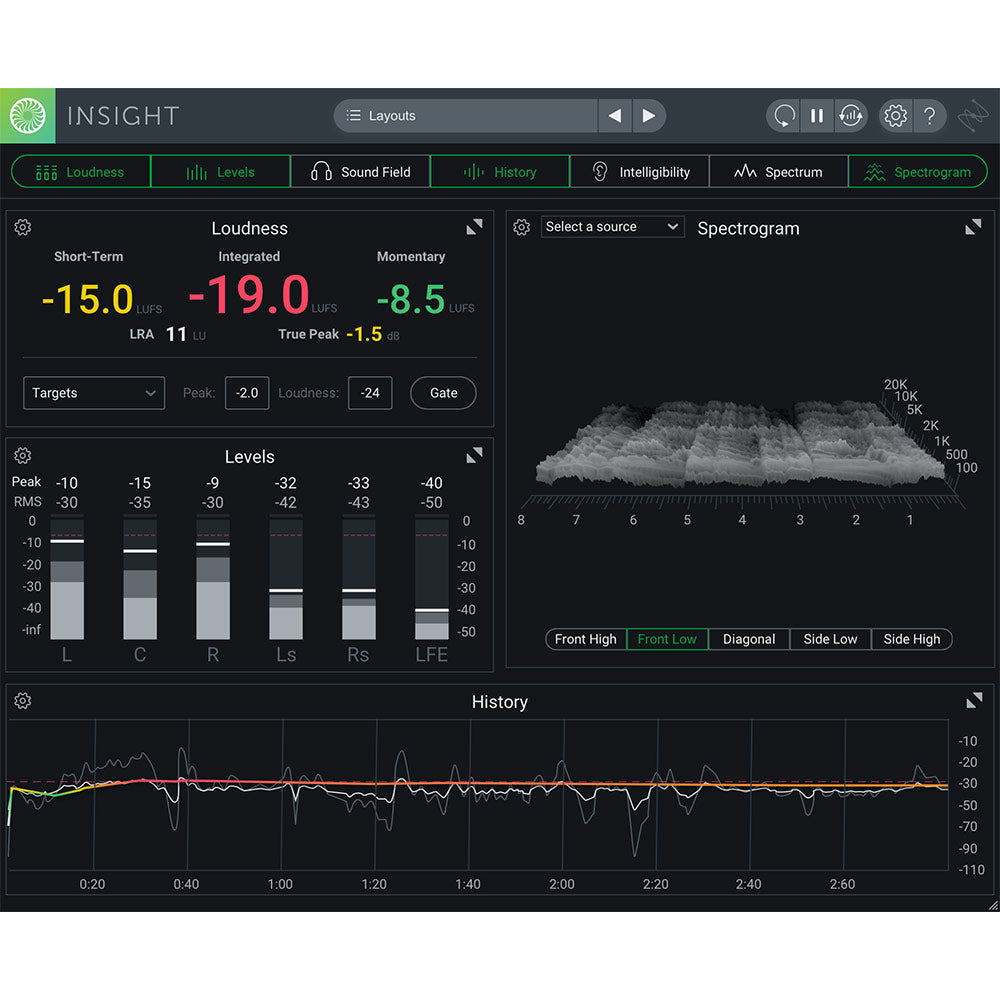Open Insight settings via the gear icon
Image resolution: width=1000 pixels, height=1000 pixels.
click(x=896, y=116)
